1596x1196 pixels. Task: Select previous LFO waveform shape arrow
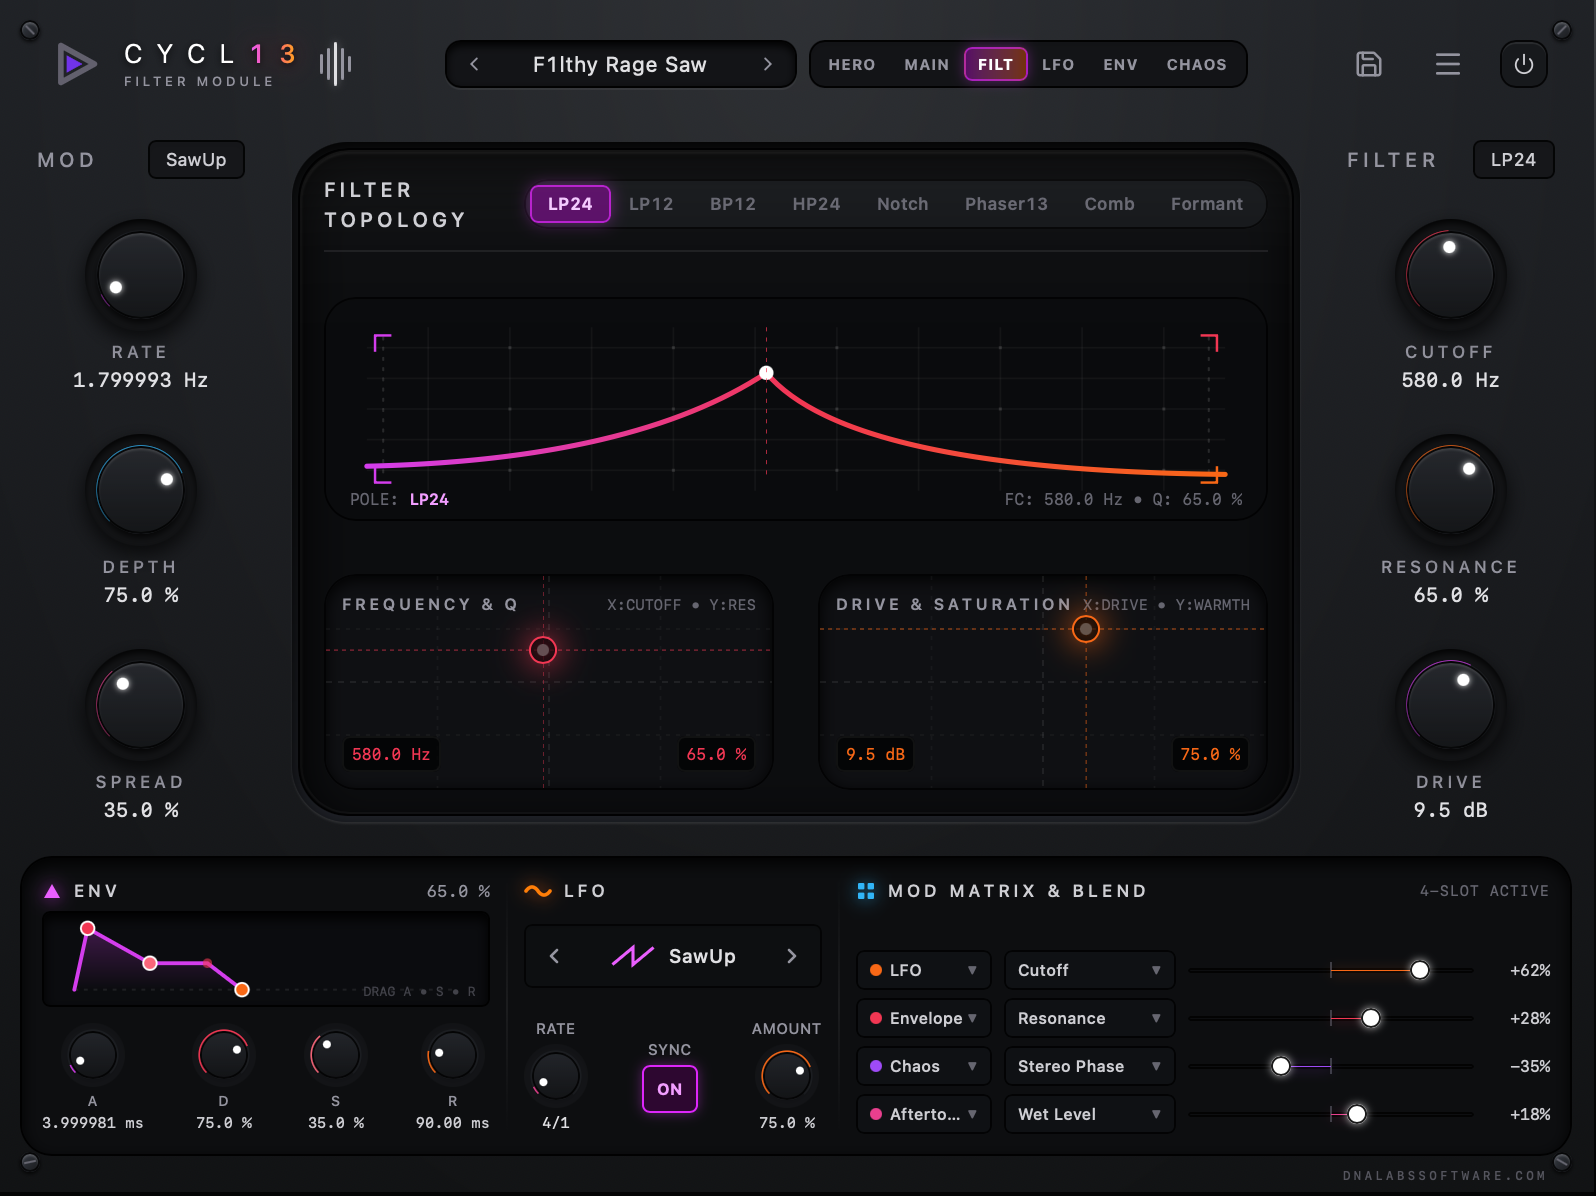coord(554,956)
